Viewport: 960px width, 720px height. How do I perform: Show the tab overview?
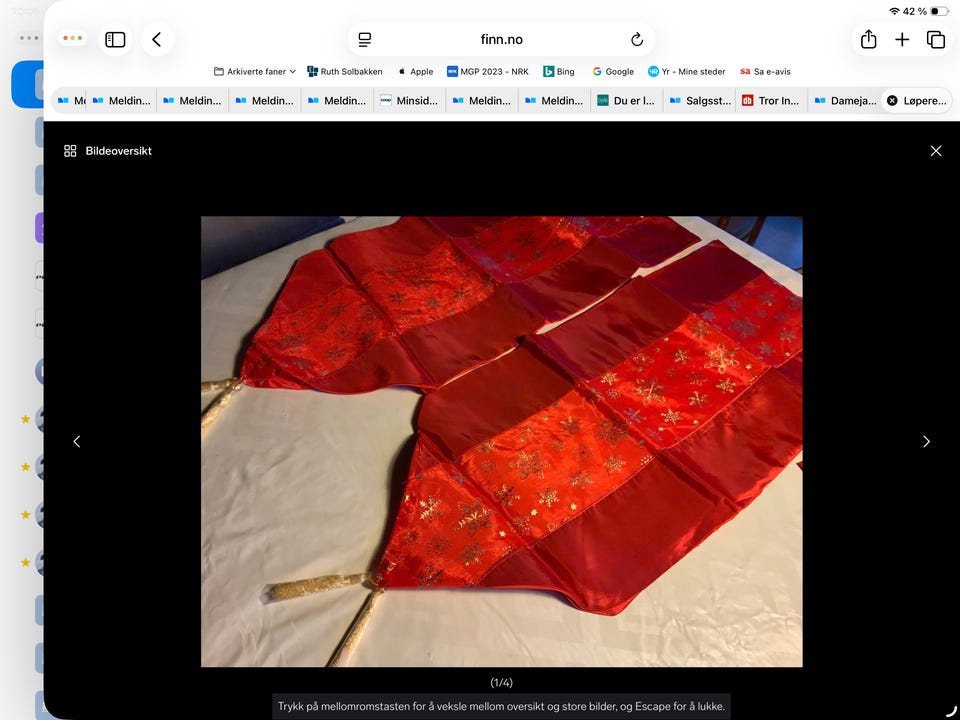click(936, 40)
